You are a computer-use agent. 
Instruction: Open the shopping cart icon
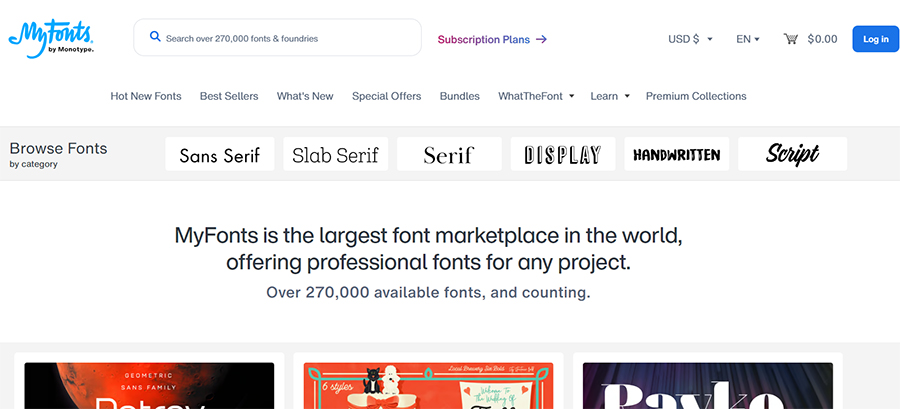pos(791,39)
